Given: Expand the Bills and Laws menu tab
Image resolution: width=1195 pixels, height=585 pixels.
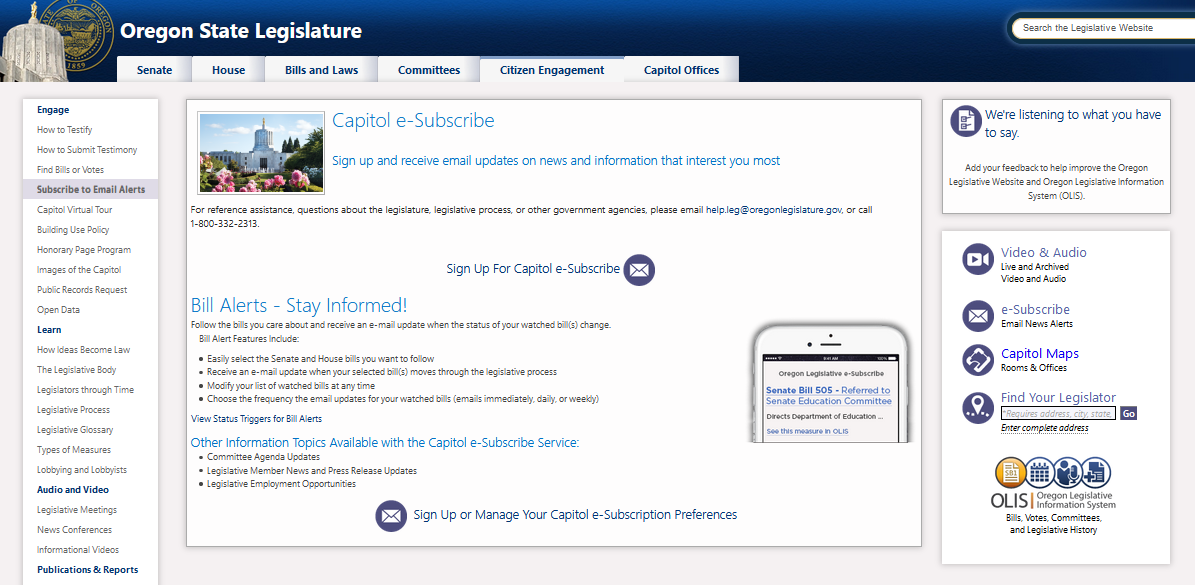Looking at the screenshot, I should (x=321, y=70).
